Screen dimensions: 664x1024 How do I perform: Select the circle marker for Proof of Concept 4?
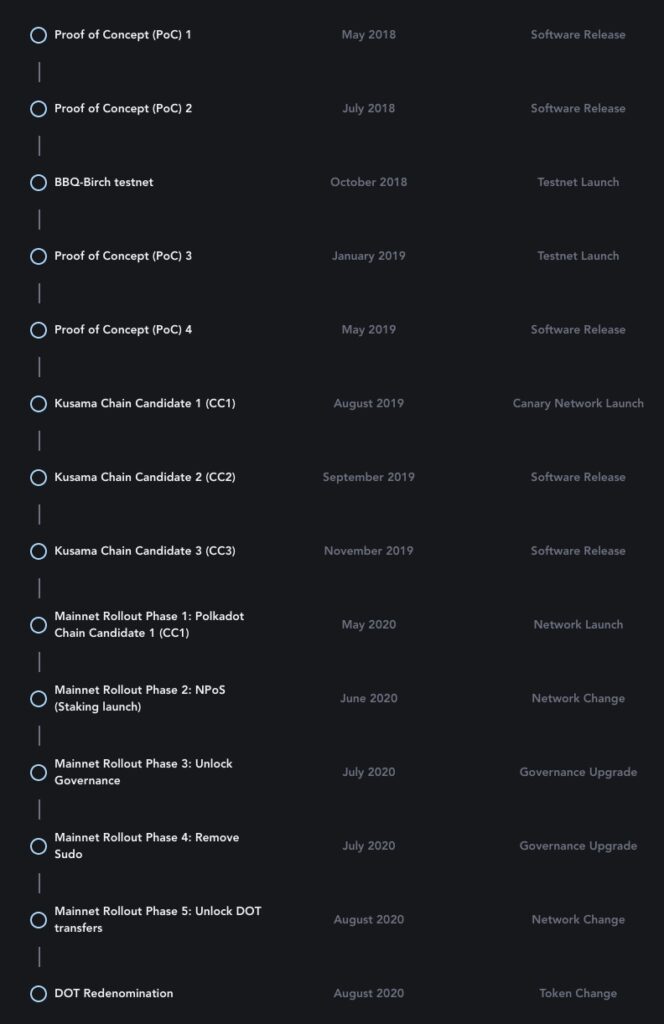(38, 330)
